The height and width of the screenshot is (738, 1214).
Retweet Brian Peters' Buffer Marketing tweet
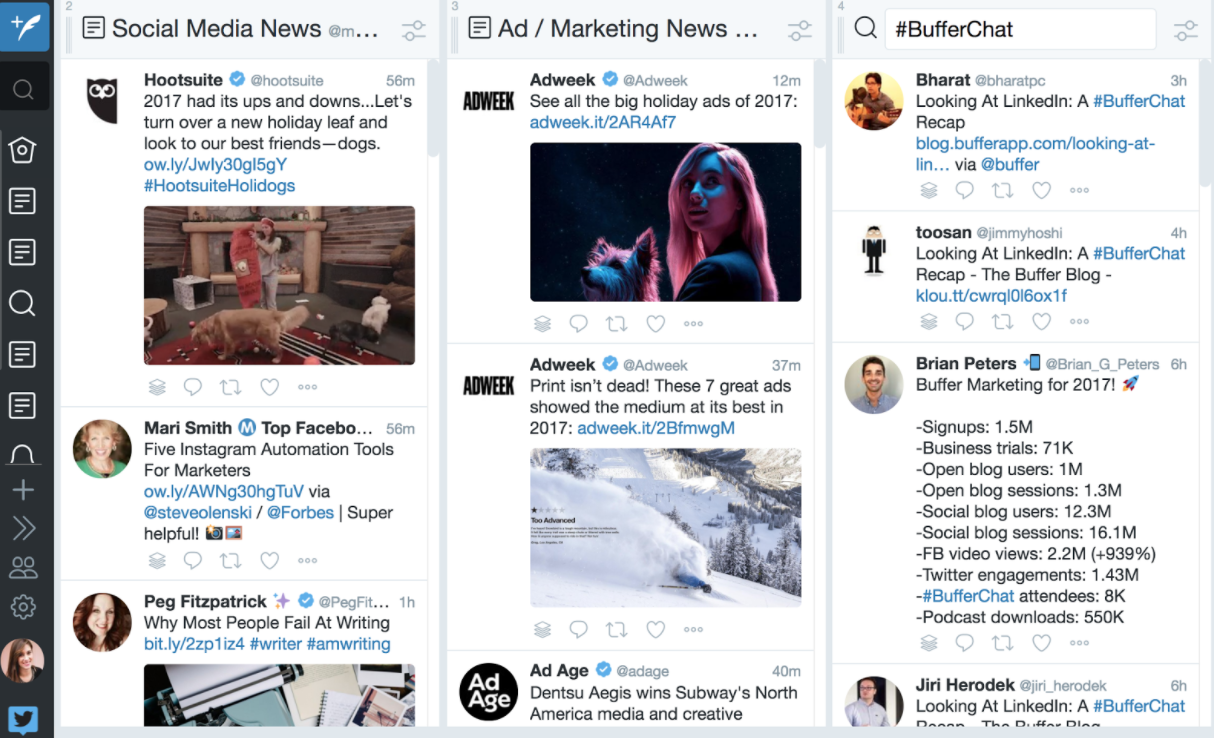(x=1003, y=642)
